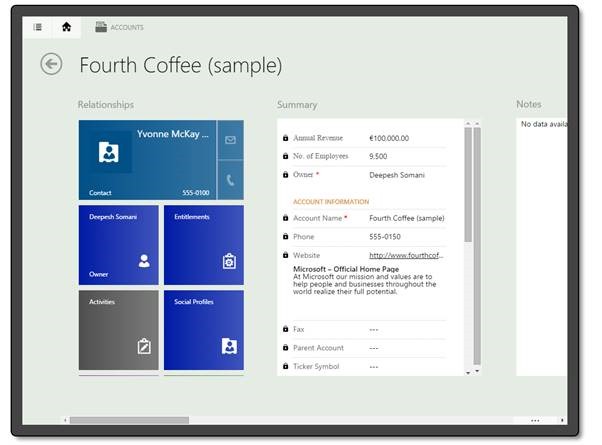Open the Yvonne McKay contact tile
Viewport: 602px width, 445px height.
coord(147,159)
